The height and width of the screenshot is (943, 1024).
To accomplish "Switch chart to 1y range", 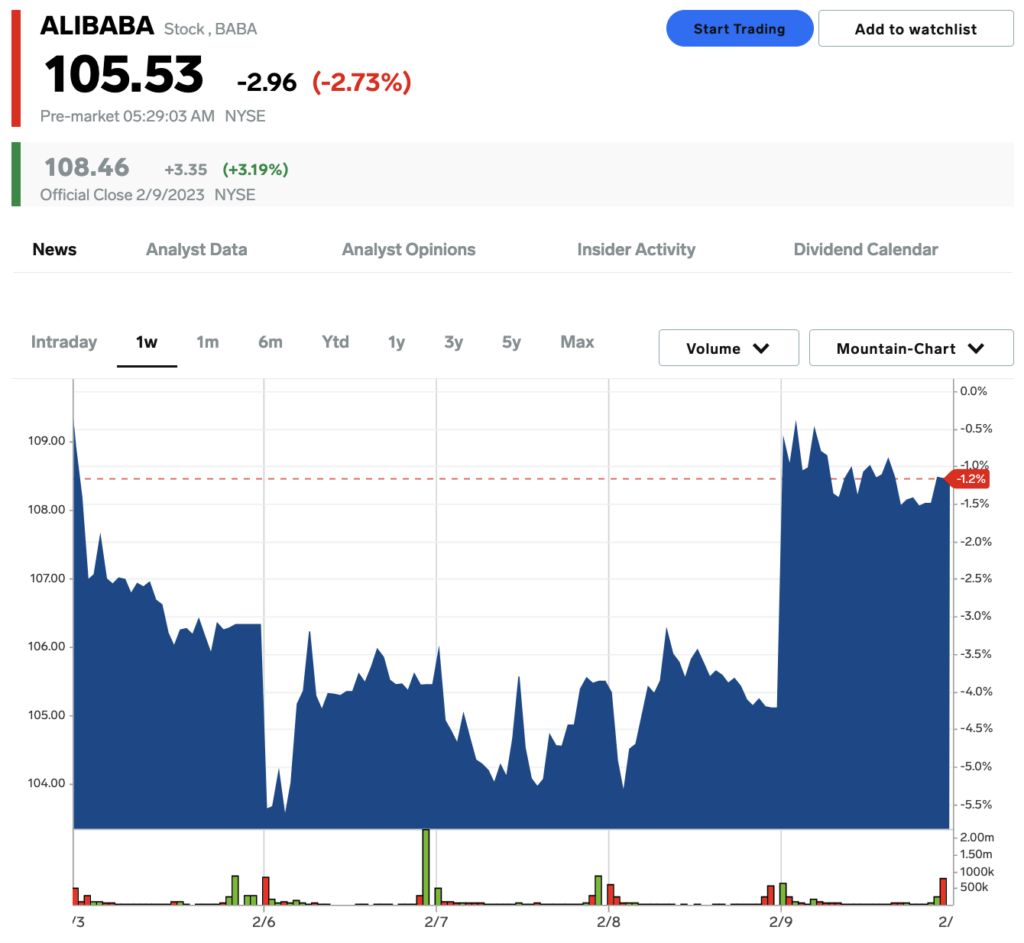I will coord(396,342).
